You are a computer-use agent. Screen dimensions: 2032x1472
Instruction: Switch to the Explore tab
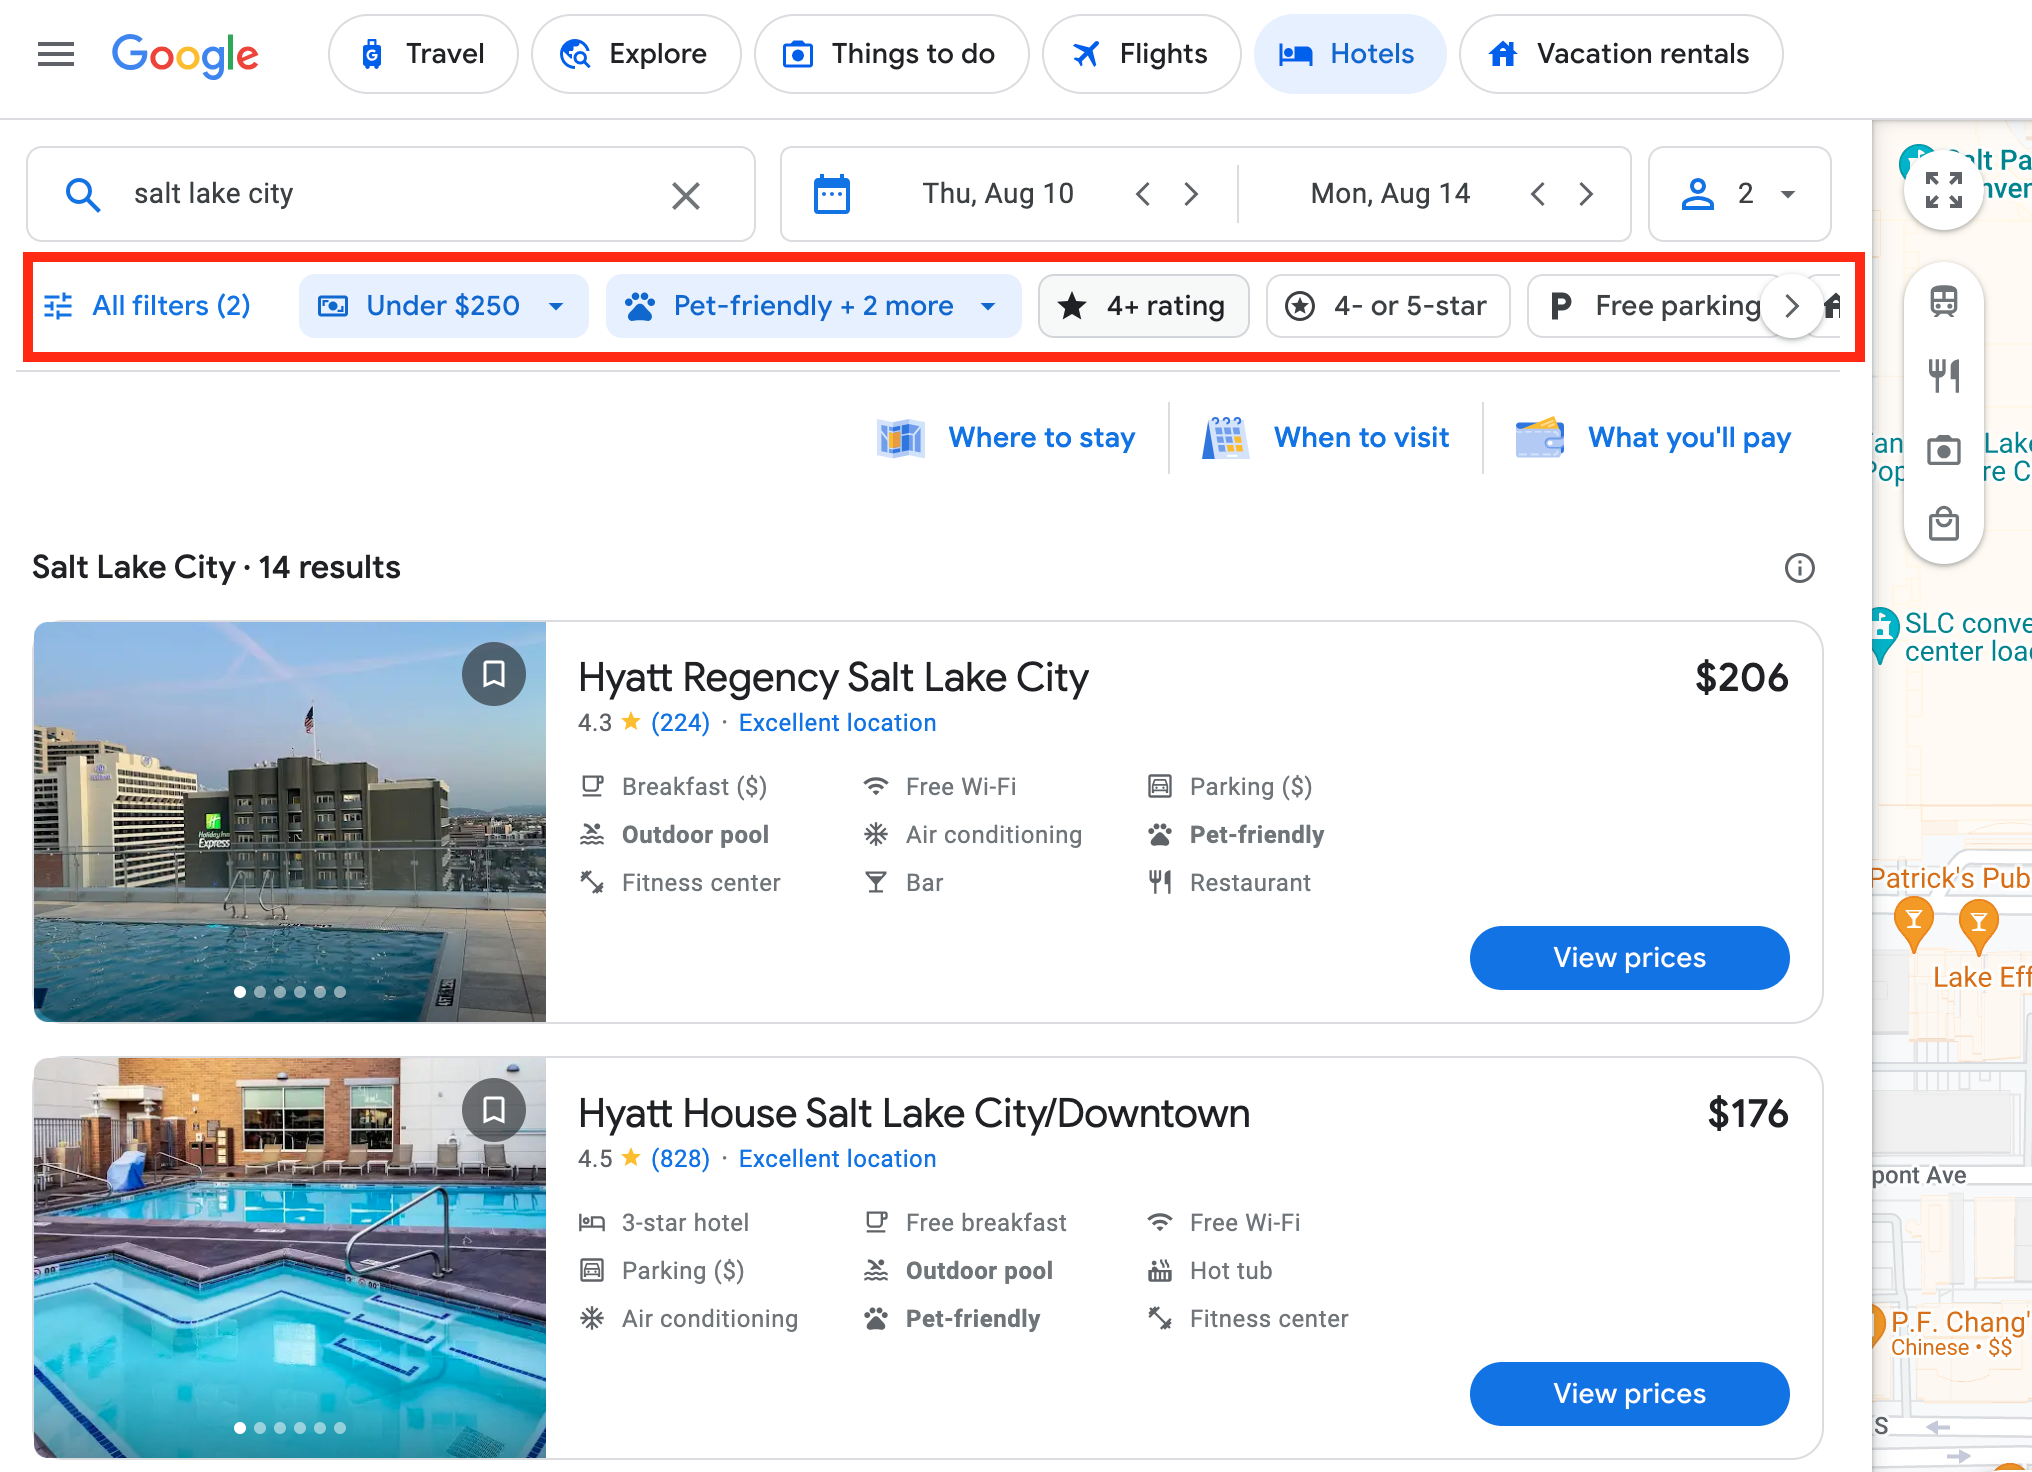pyautogui.click(x=636, y=54)
